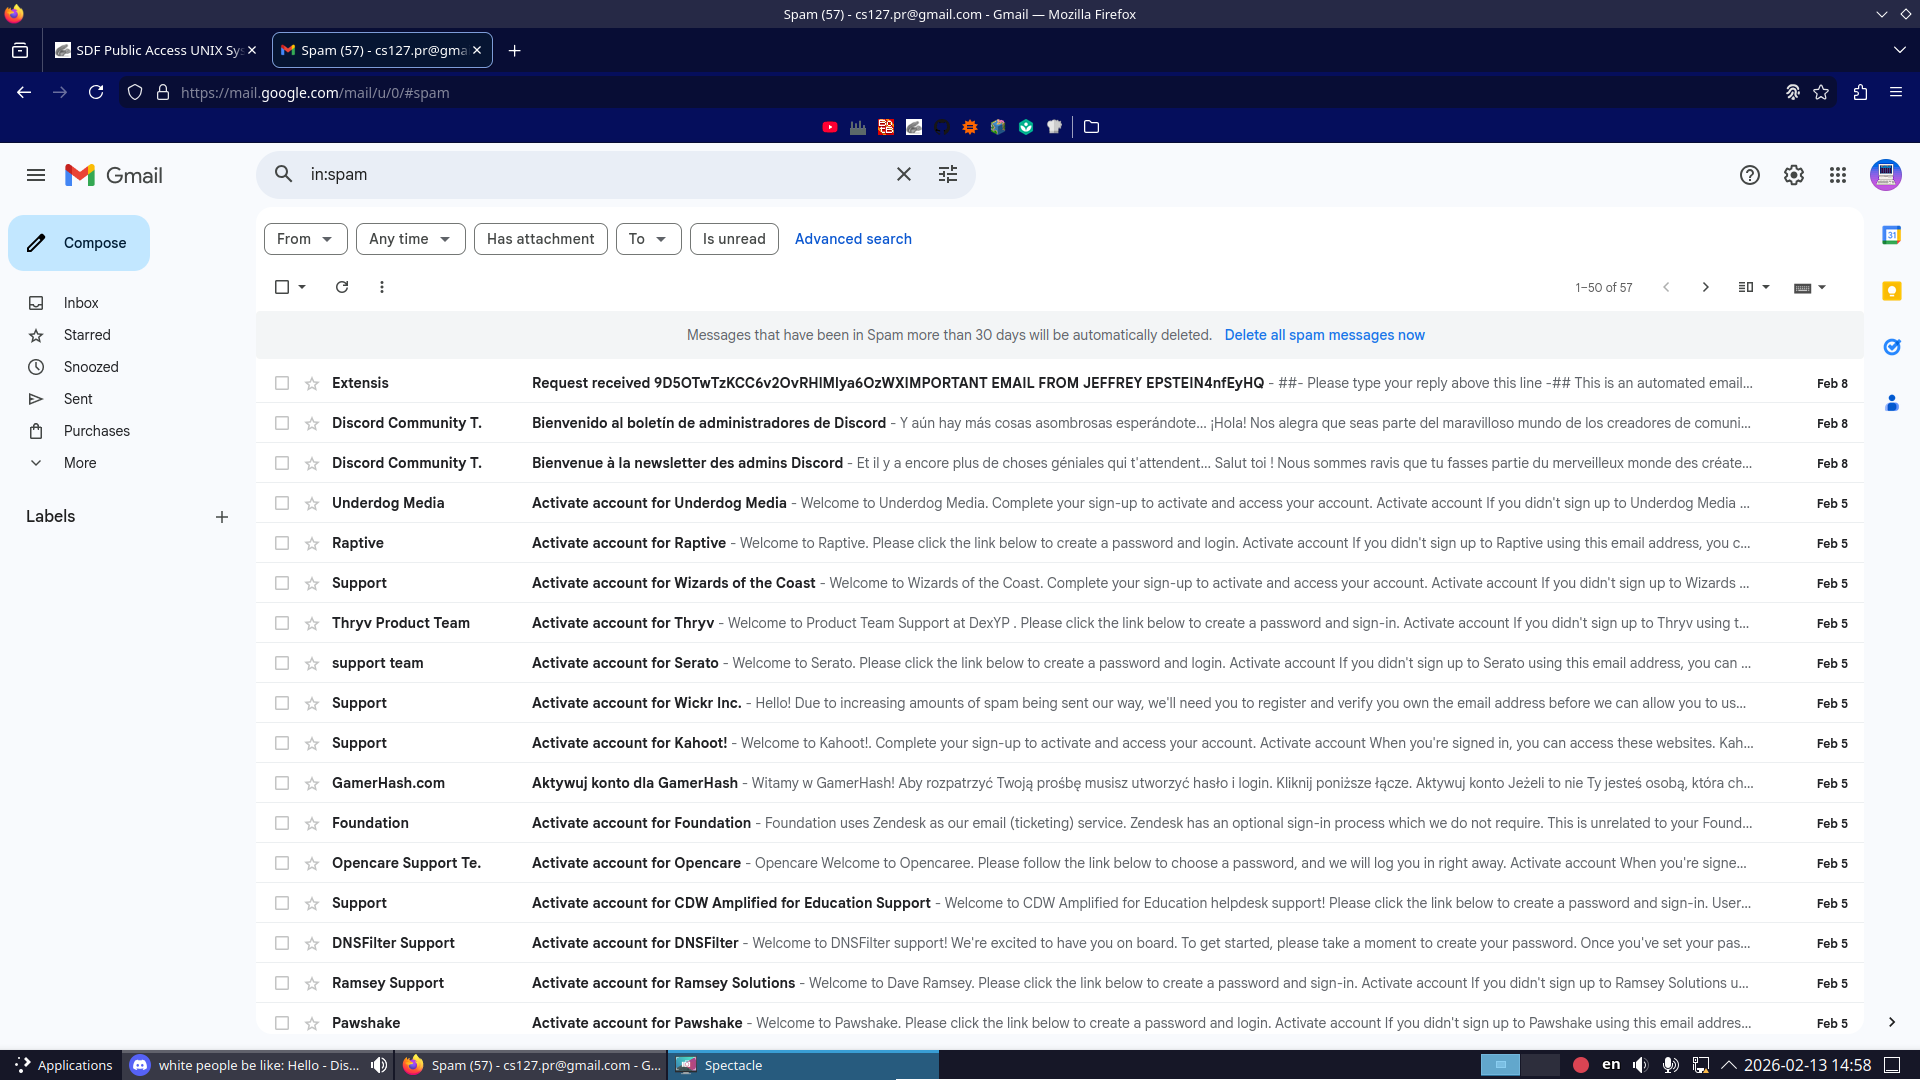Viewport: 1920px width, 1080px height.
Task: Click the in:spam search field
Action: (590, 174)
